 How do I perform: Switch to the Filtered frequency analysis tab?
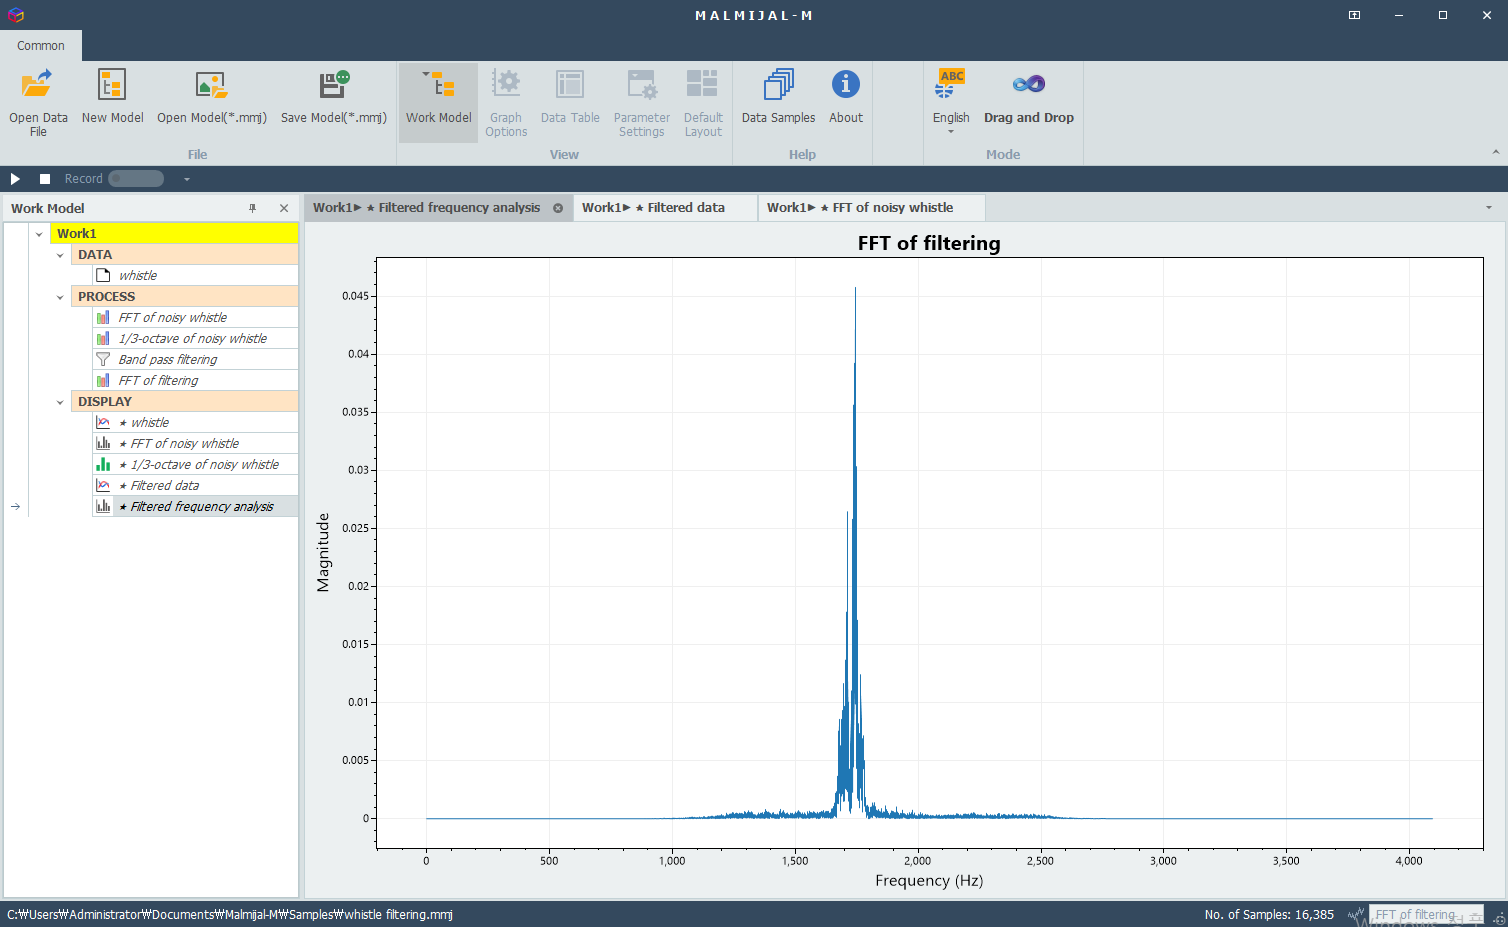tap(427, 208)
